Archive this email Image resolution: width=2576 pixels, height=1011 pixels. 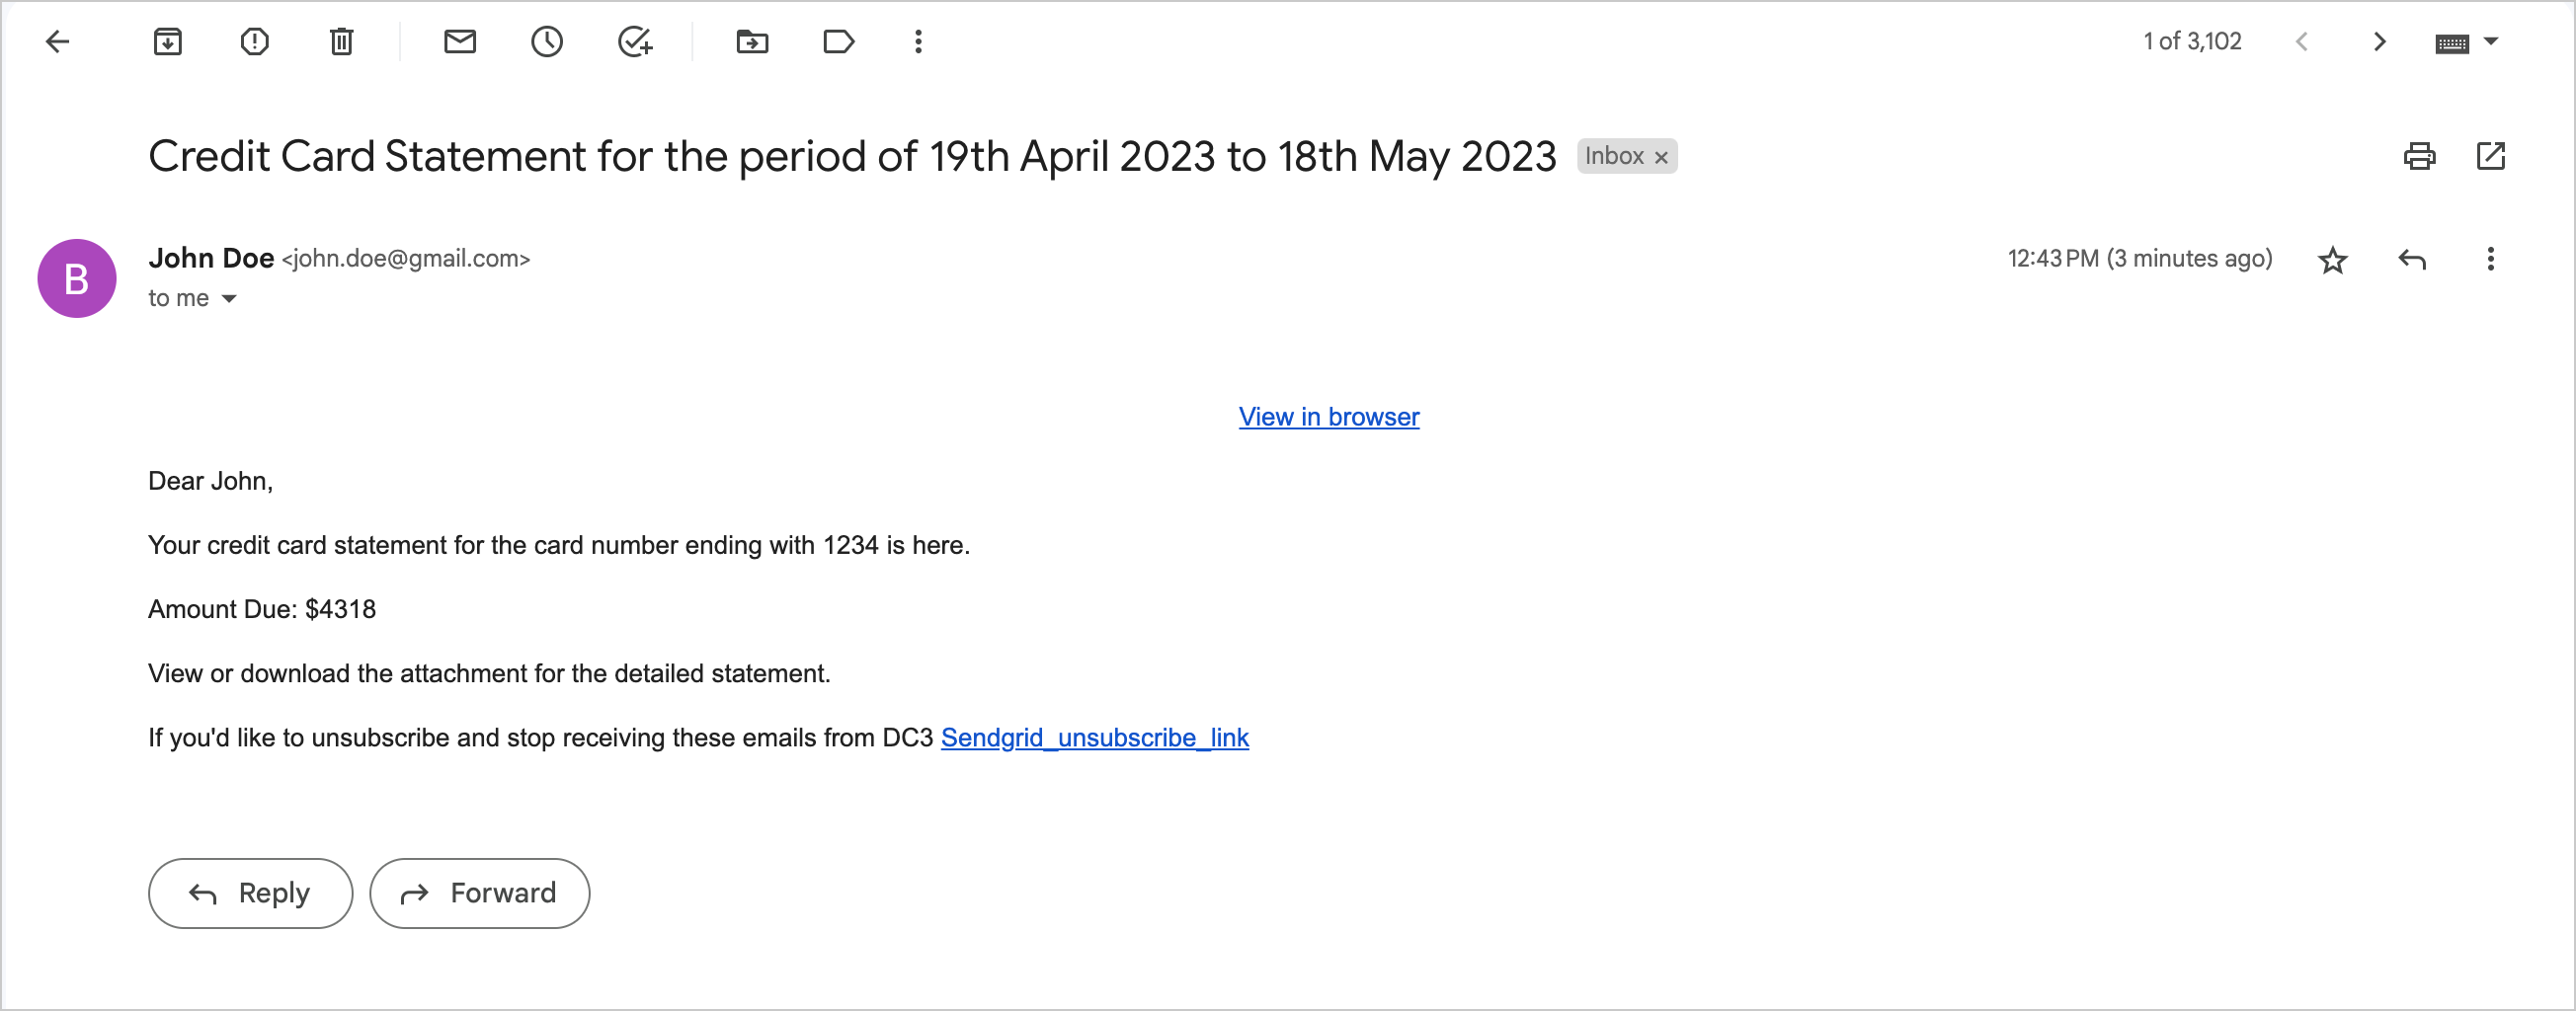click(x=167, y=42)
